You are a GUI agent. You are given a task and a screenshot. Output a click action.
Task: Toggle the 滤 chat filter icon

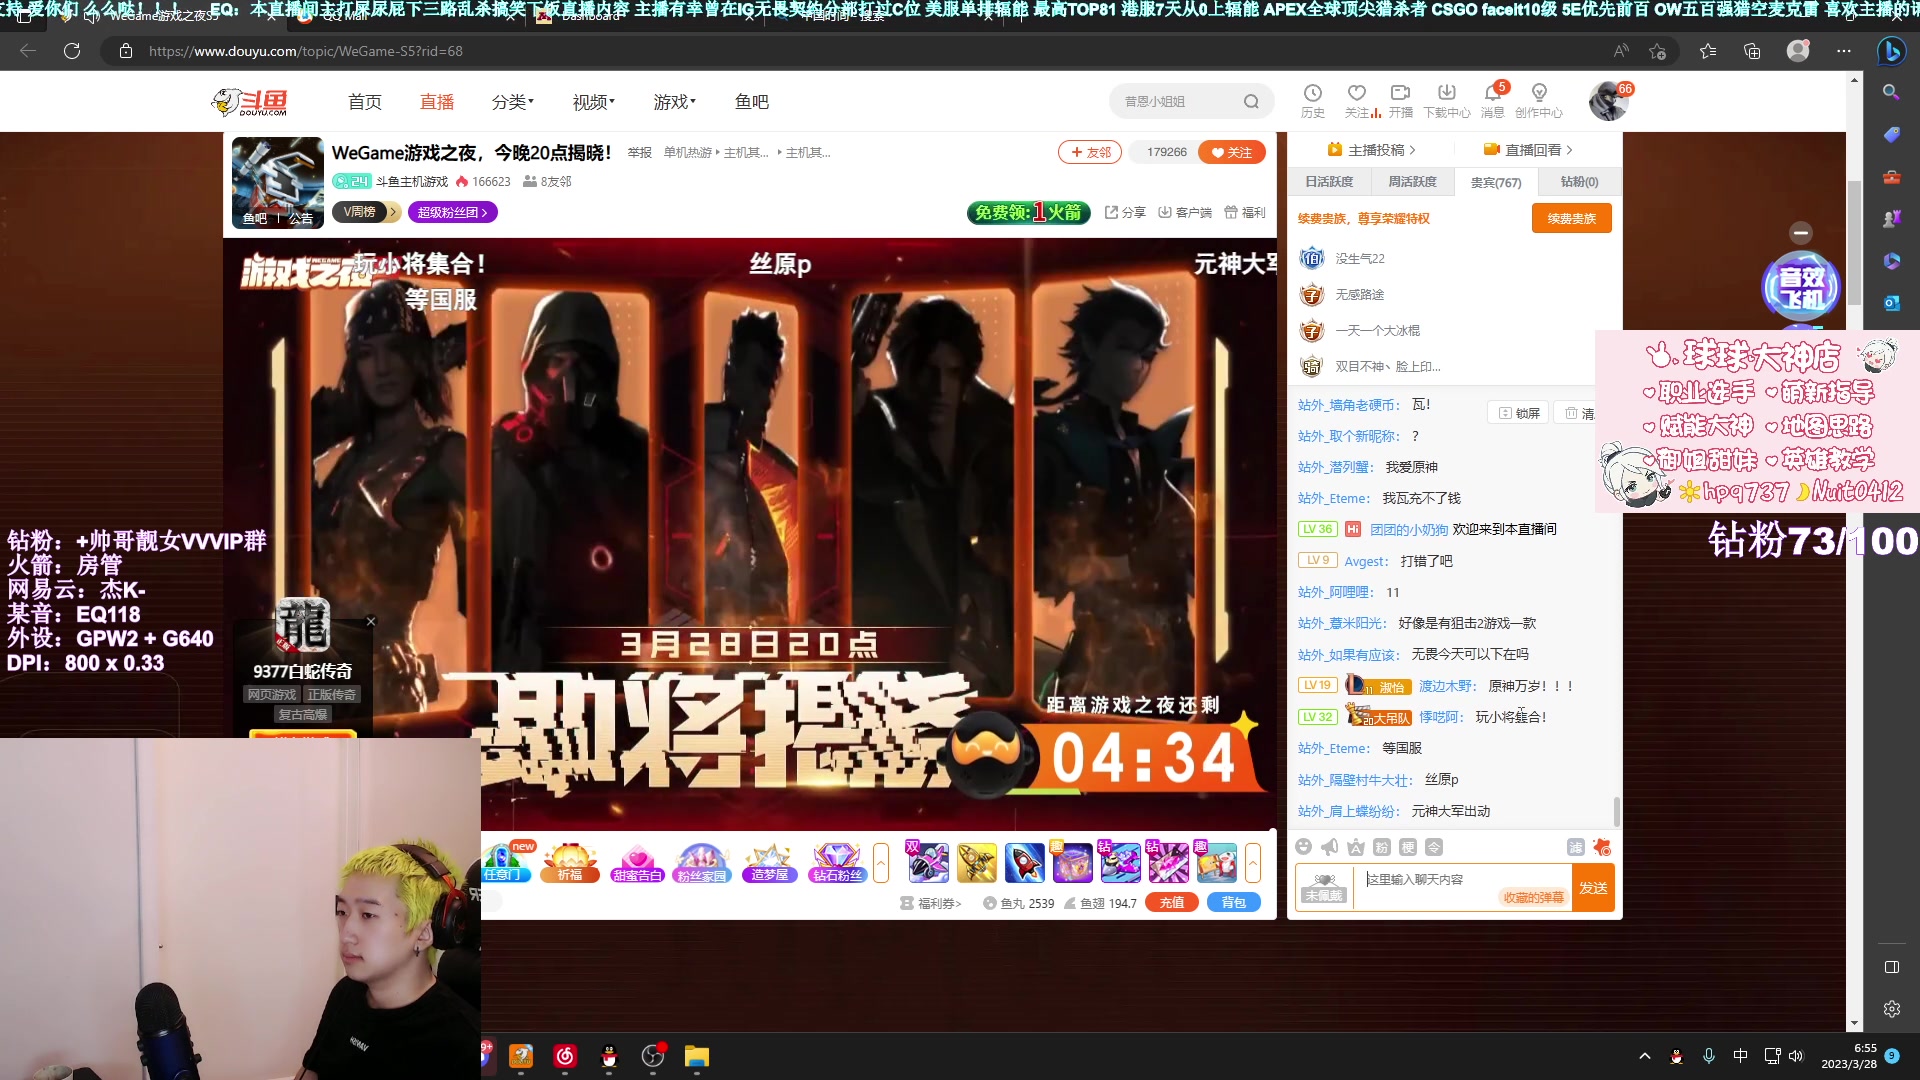(x=1575, y=847)
